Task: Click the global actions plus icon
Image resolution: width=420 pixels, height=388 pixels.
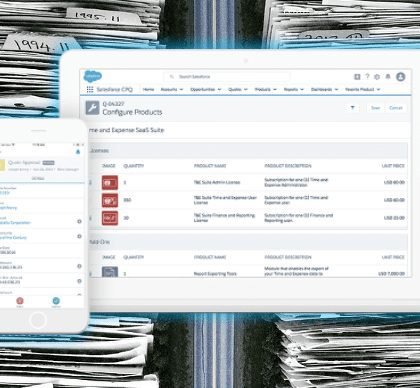Action: [357, 77]
